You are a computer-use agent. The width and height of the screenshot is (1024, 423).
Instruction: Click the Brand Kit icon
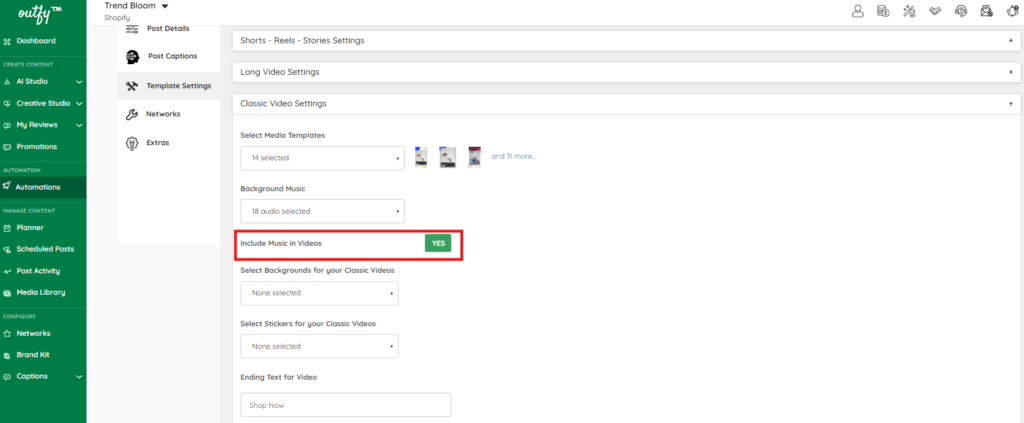tap(7, 355)
